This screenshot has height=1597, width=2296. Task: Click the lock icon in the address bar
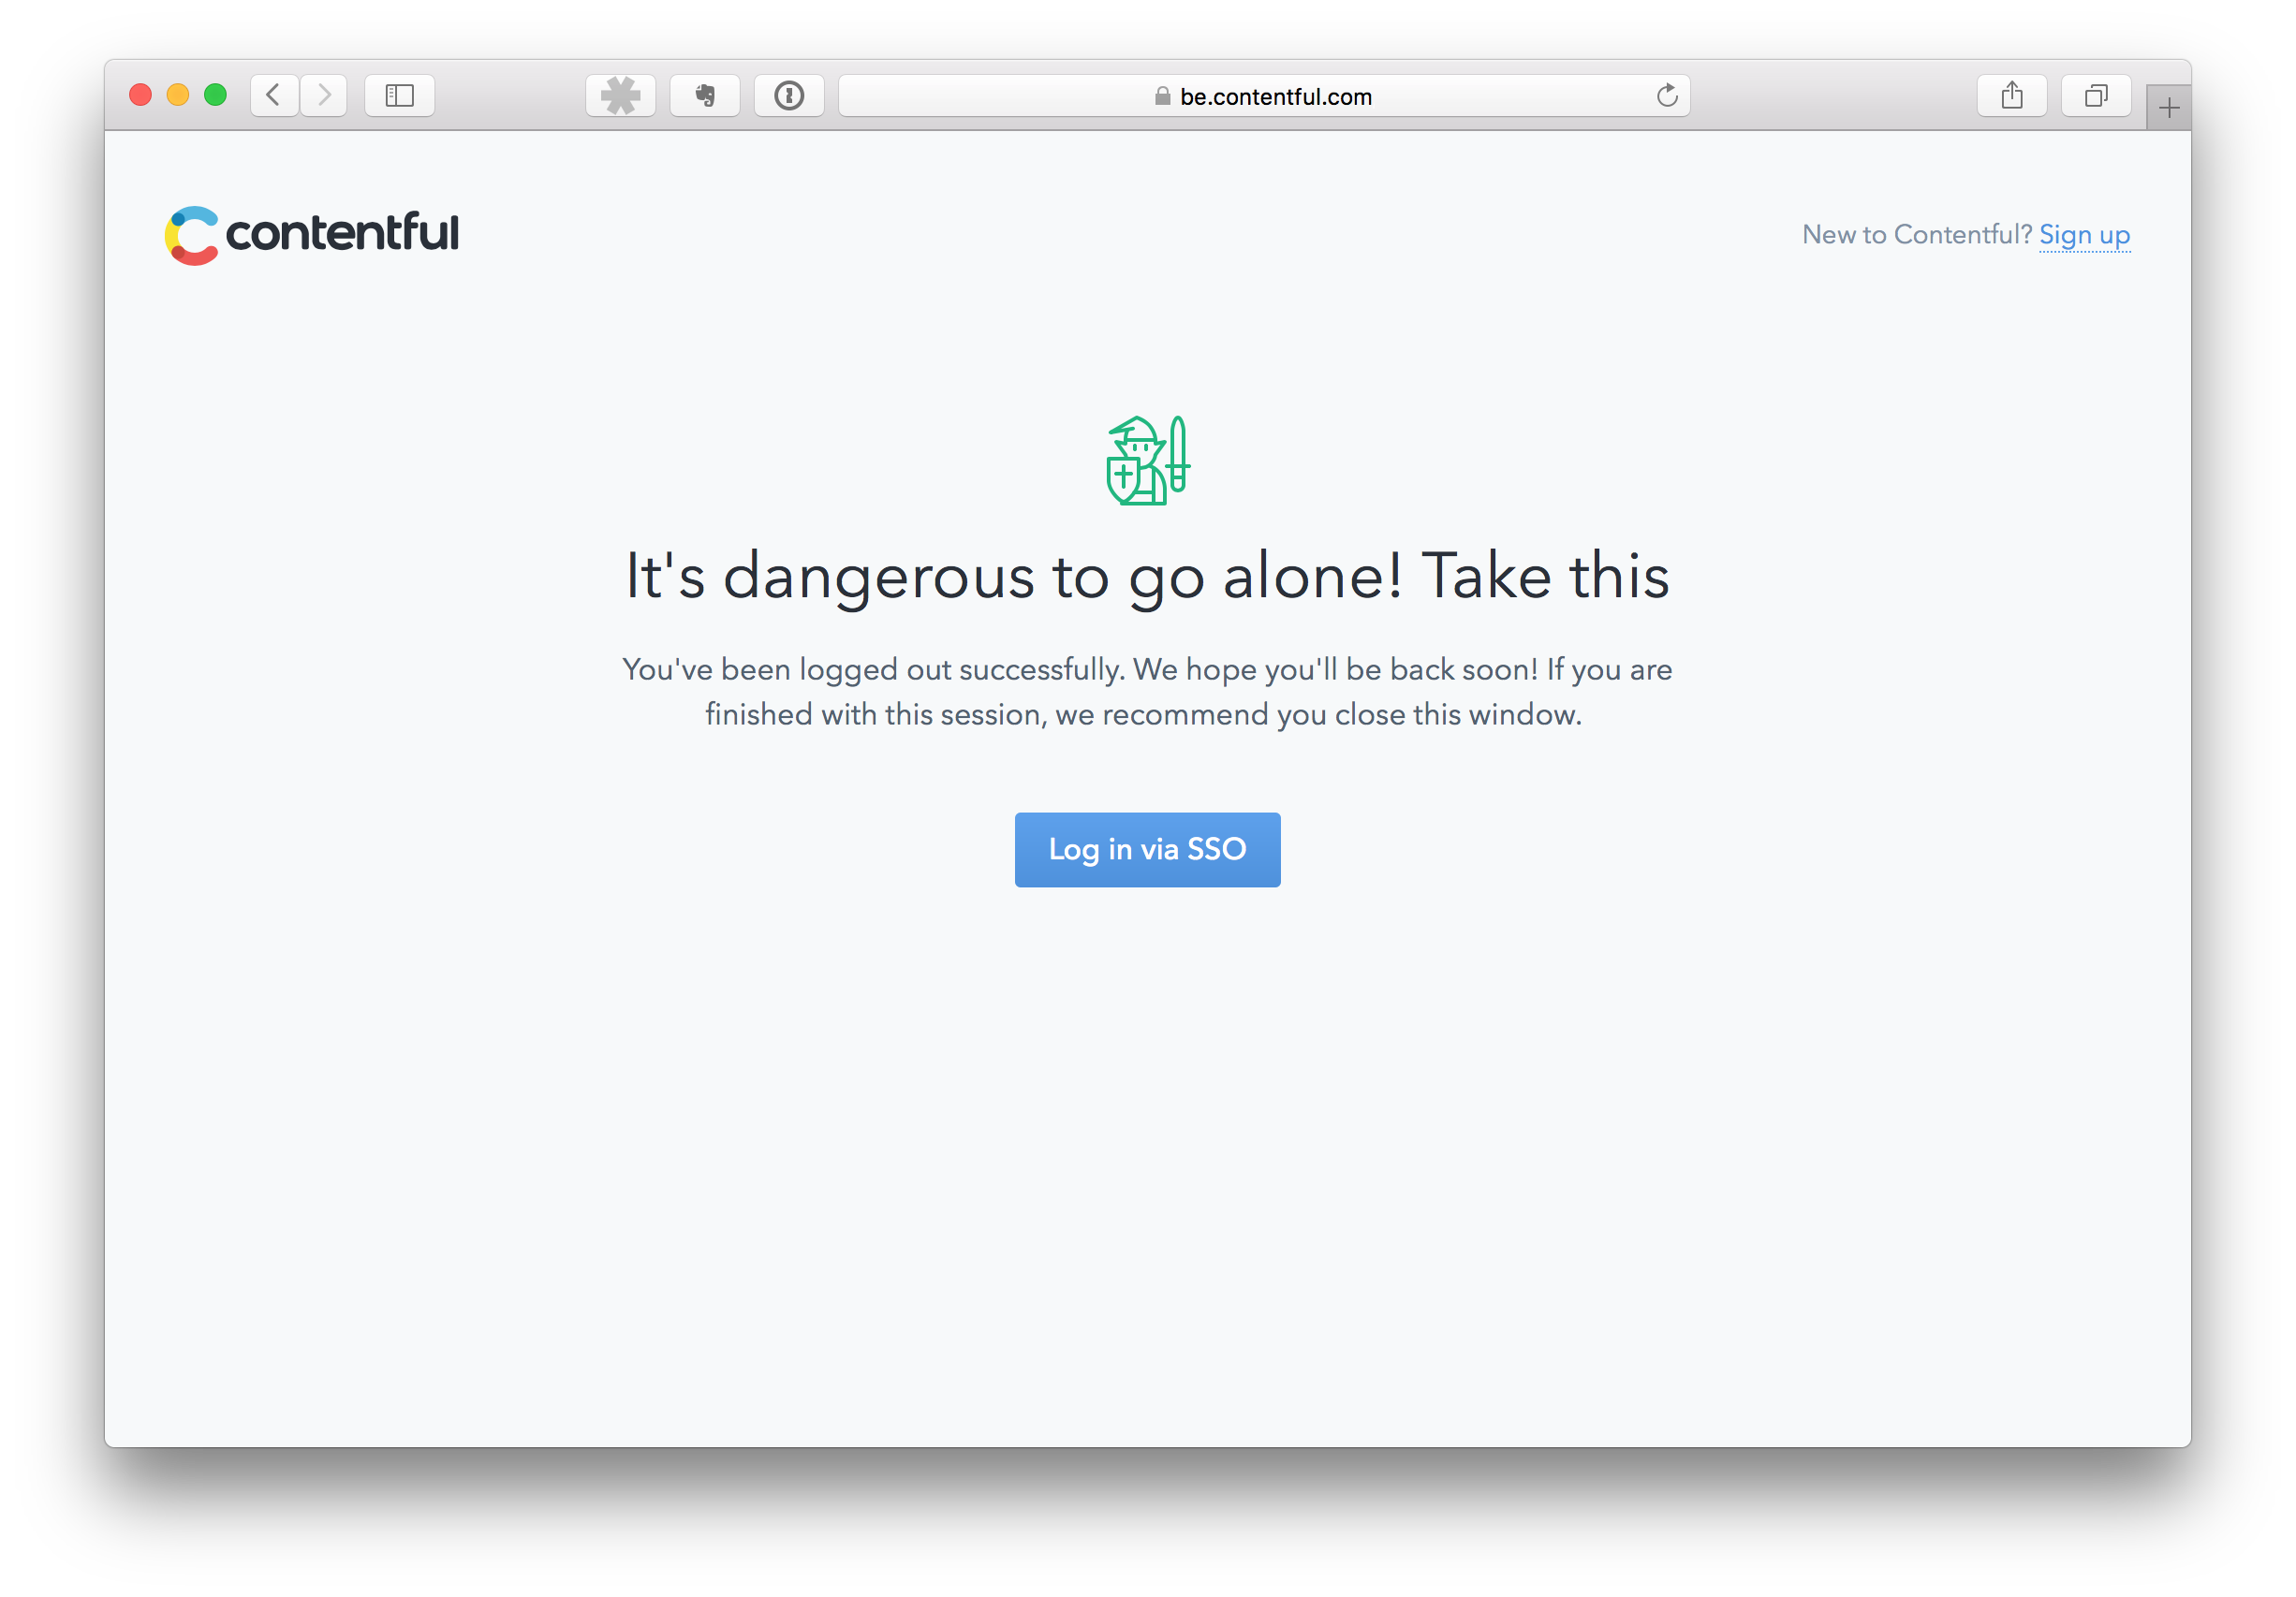(1162, 96)
